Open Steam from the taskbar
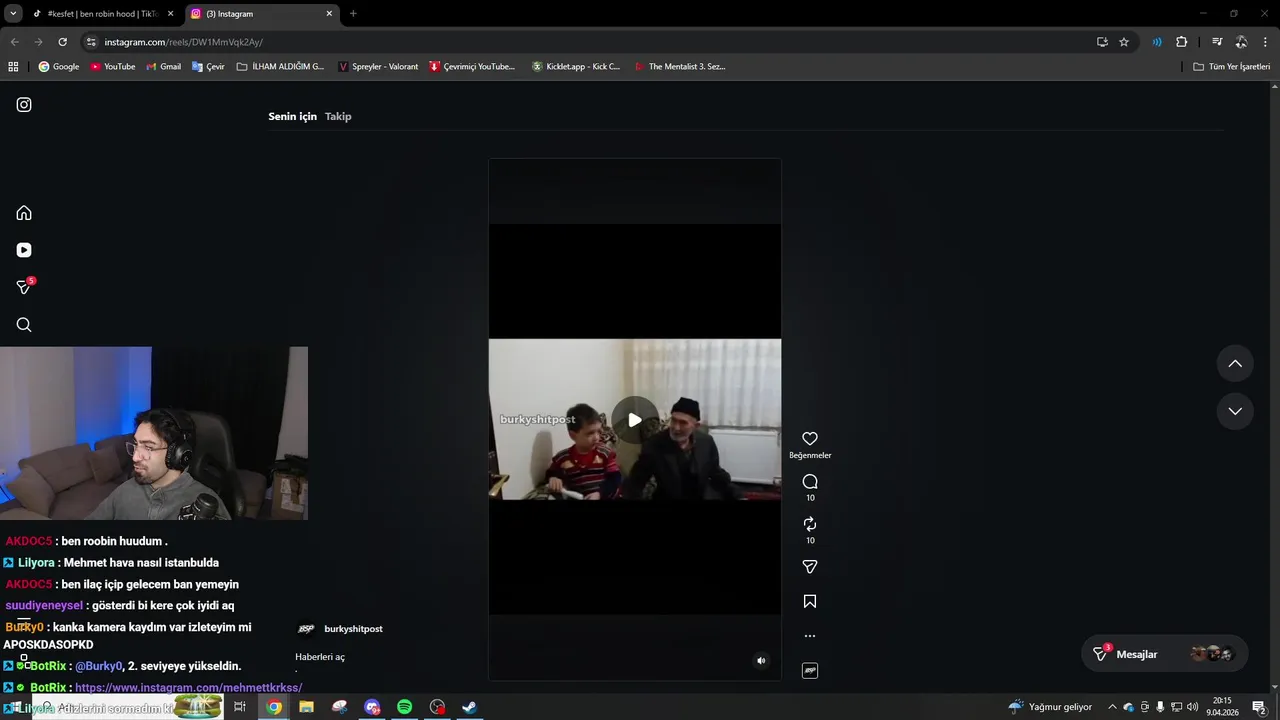1280x720 pixels. 469,707
